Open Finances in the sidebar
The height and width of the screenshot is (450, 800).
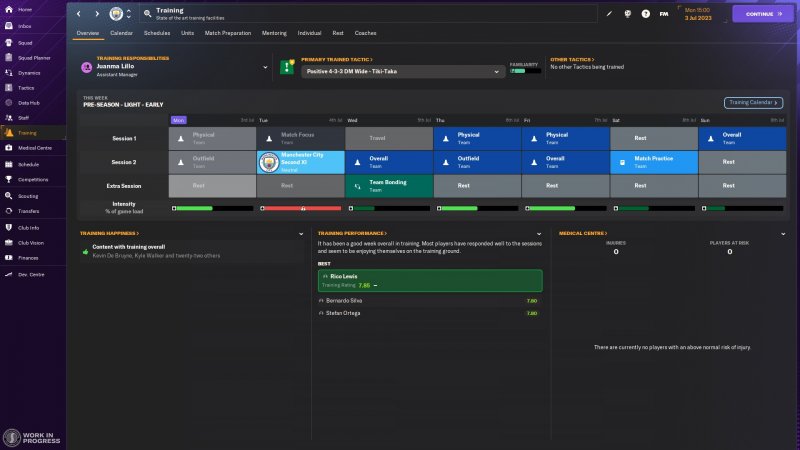27,258
